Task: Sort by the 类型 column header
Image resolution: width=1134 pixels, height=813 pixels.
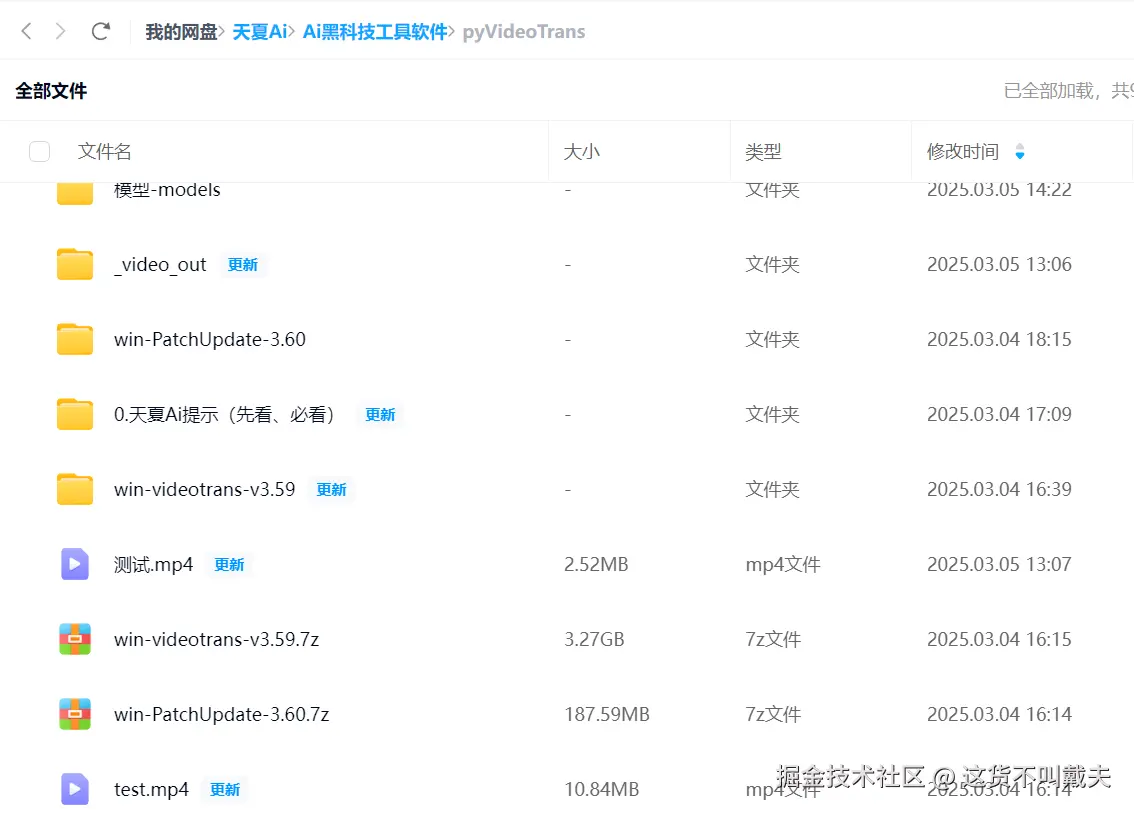Action: 763,151
